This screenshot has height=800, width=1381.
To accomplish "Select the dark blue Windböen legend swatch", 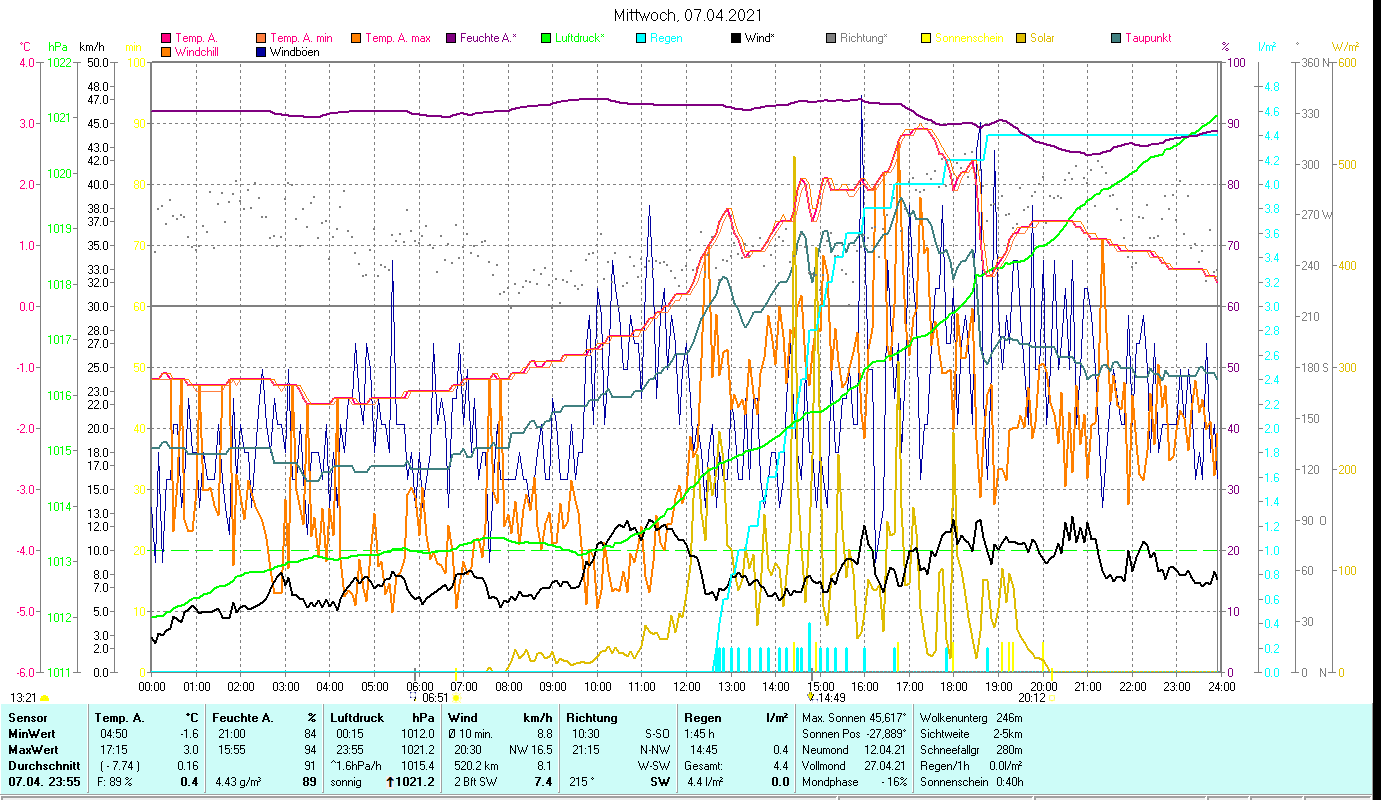I will pyautogui.click(x=262, y=51).
